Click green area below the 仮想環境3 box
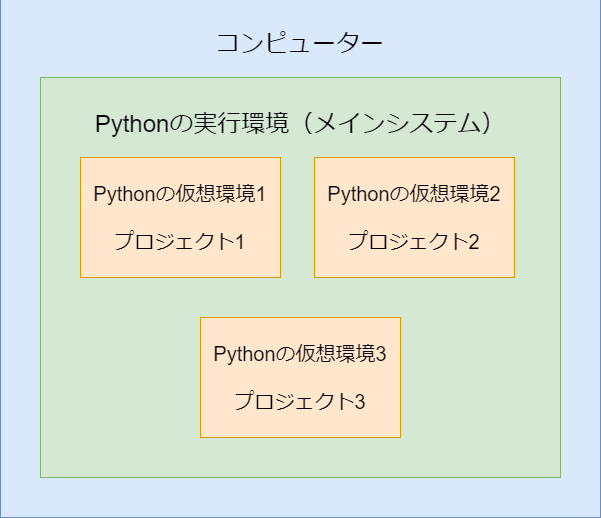 point(300,458)
